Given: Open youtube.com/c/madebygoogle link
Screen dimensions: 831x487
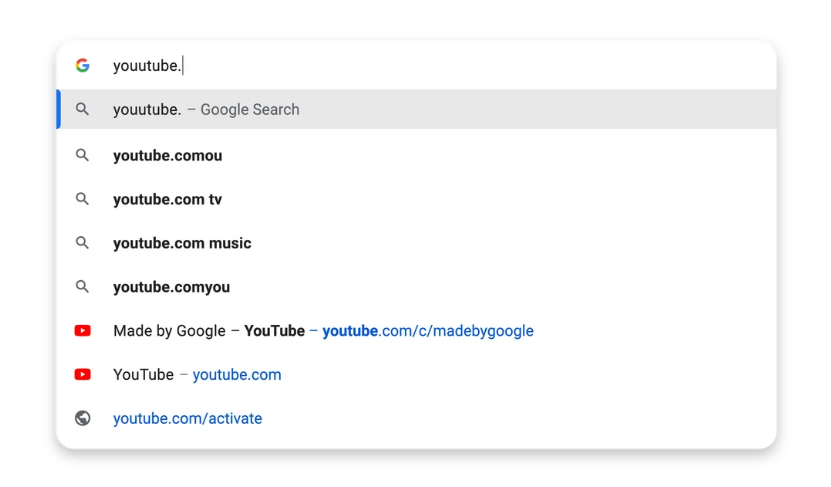Looking at the screenshot, I should click(428, 331).
